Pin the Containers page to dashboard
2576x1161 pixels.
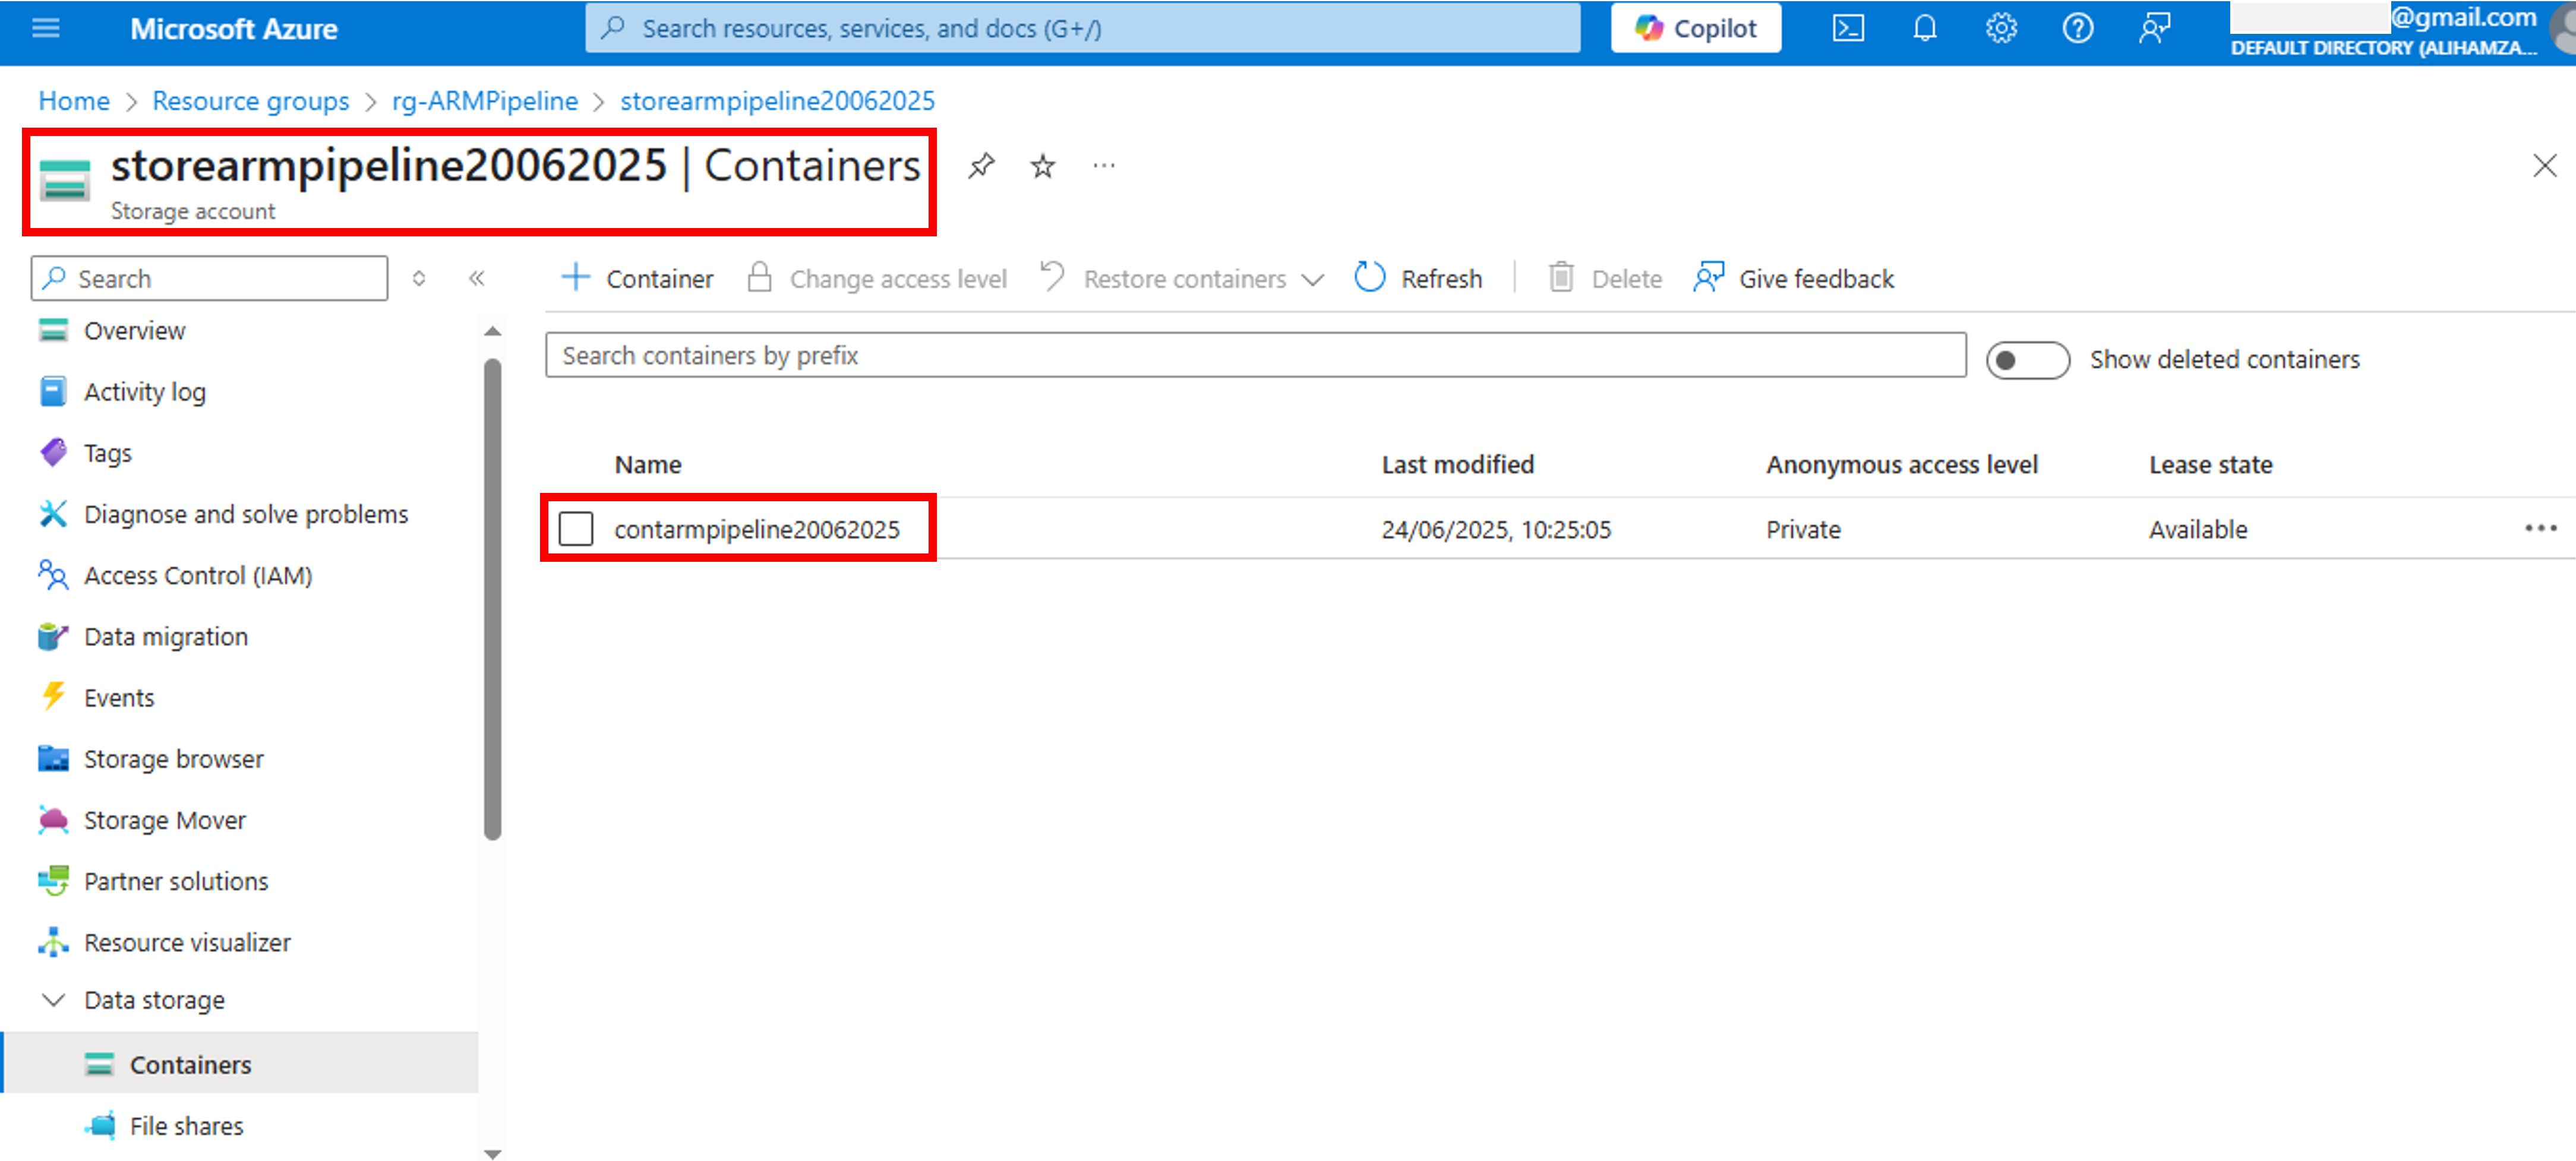pos(981,166)
